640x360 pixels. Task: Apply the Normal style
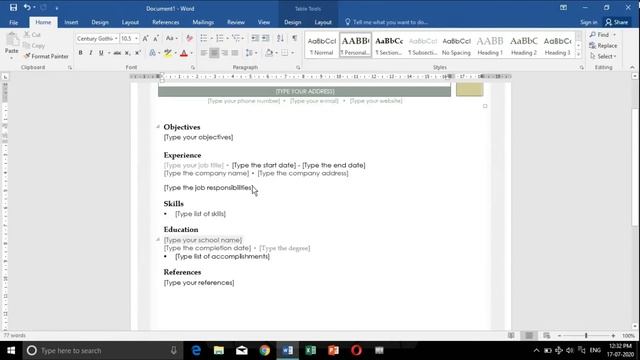[x=322, y=45]
